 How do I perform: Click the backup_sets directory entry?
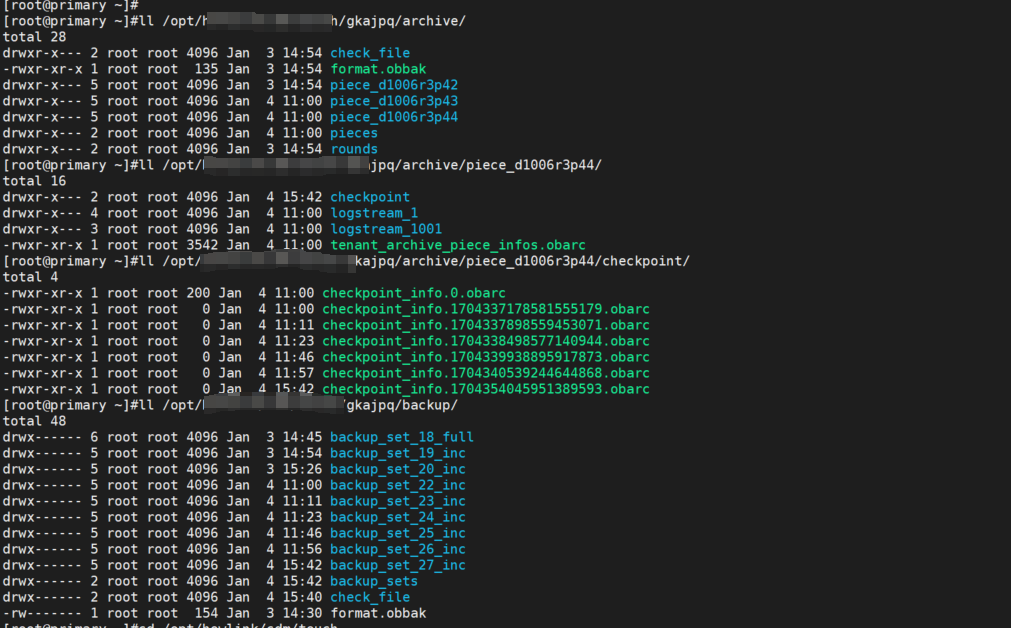pyautogui.click(x=374, y=582)
